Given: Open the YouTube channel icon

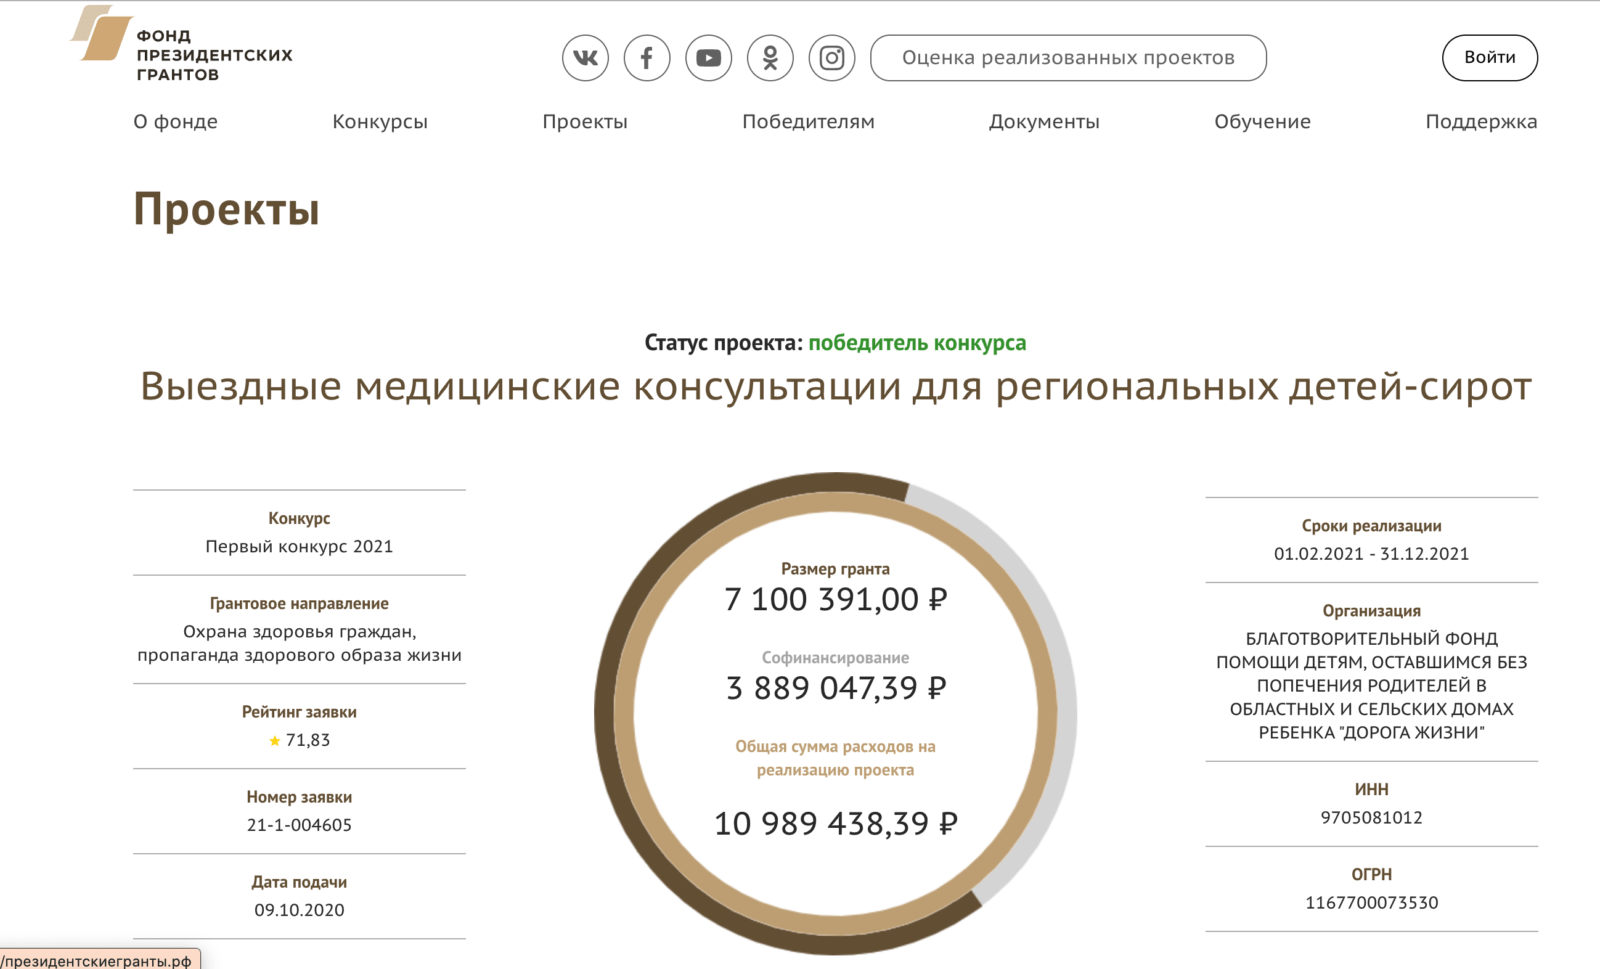Looking at the screenshot, I should coord(709,58).
